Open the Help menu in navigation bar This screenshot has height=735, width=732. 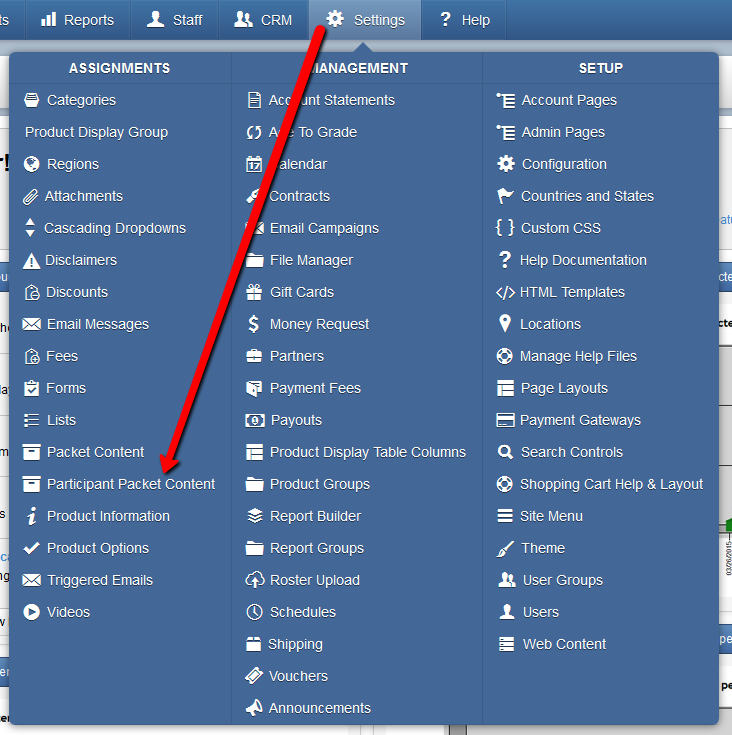point(464,20)
